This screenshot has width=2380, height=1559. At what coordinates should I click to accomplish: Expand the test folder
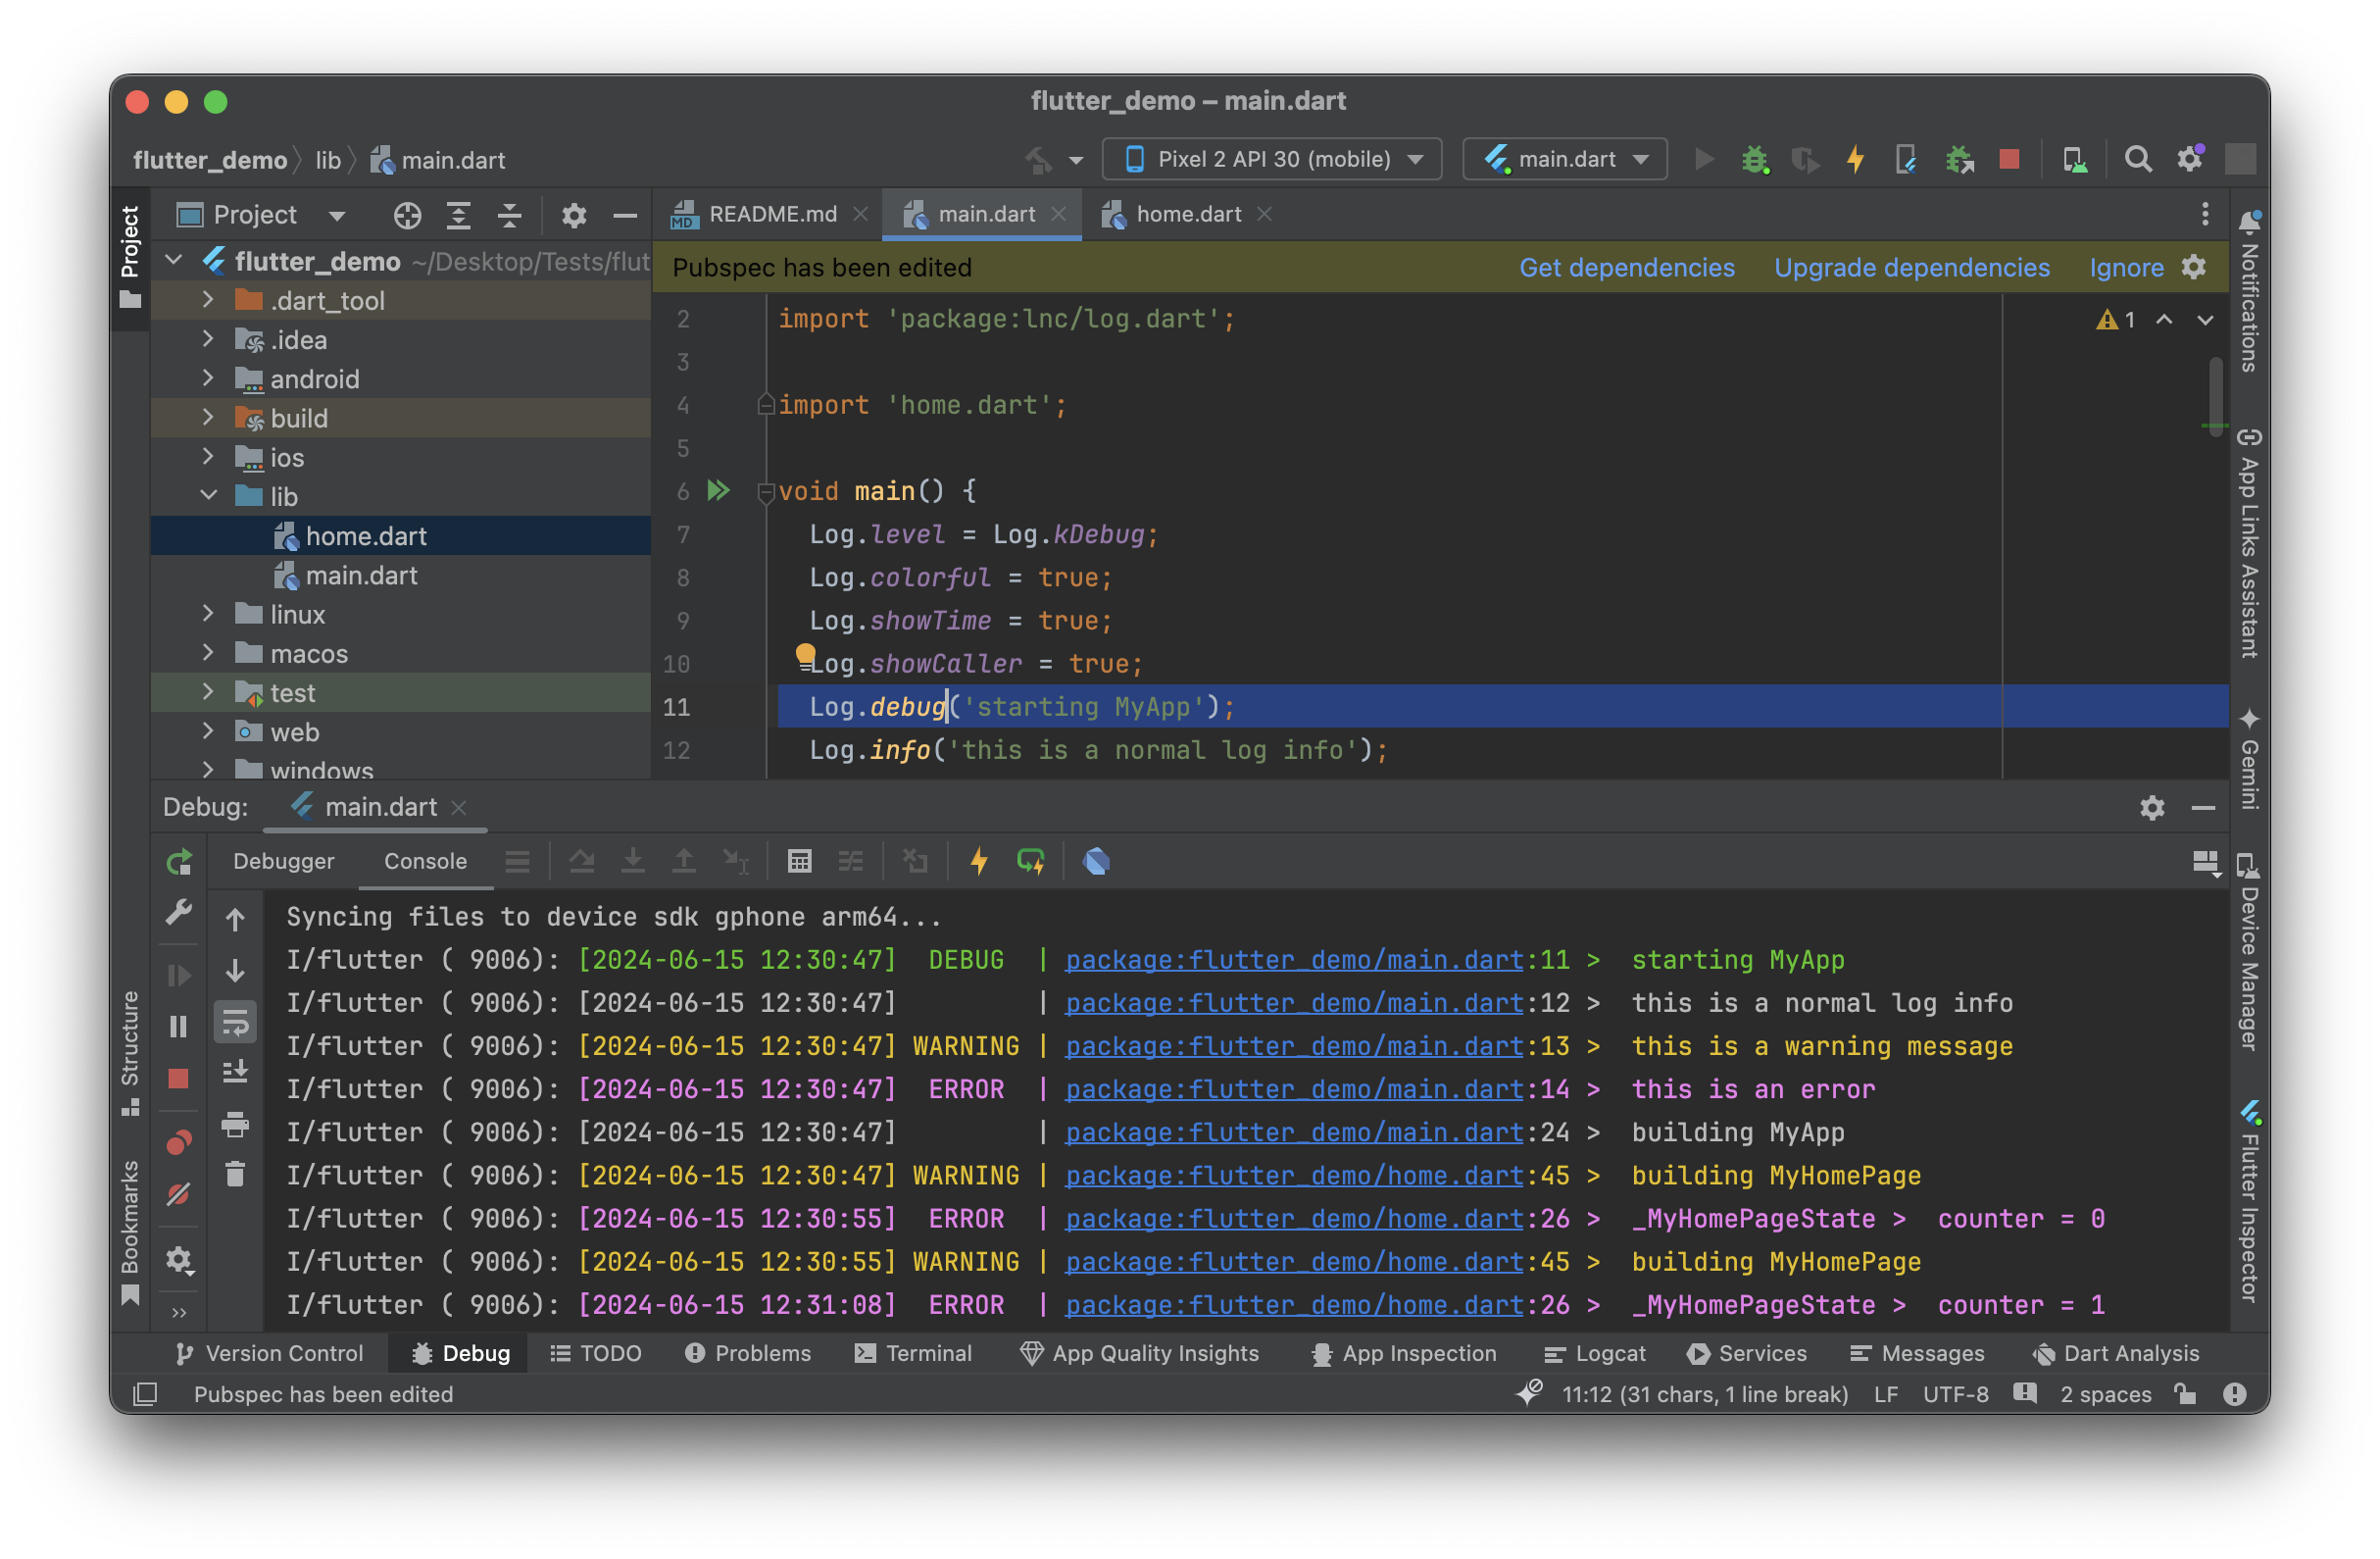208,691
